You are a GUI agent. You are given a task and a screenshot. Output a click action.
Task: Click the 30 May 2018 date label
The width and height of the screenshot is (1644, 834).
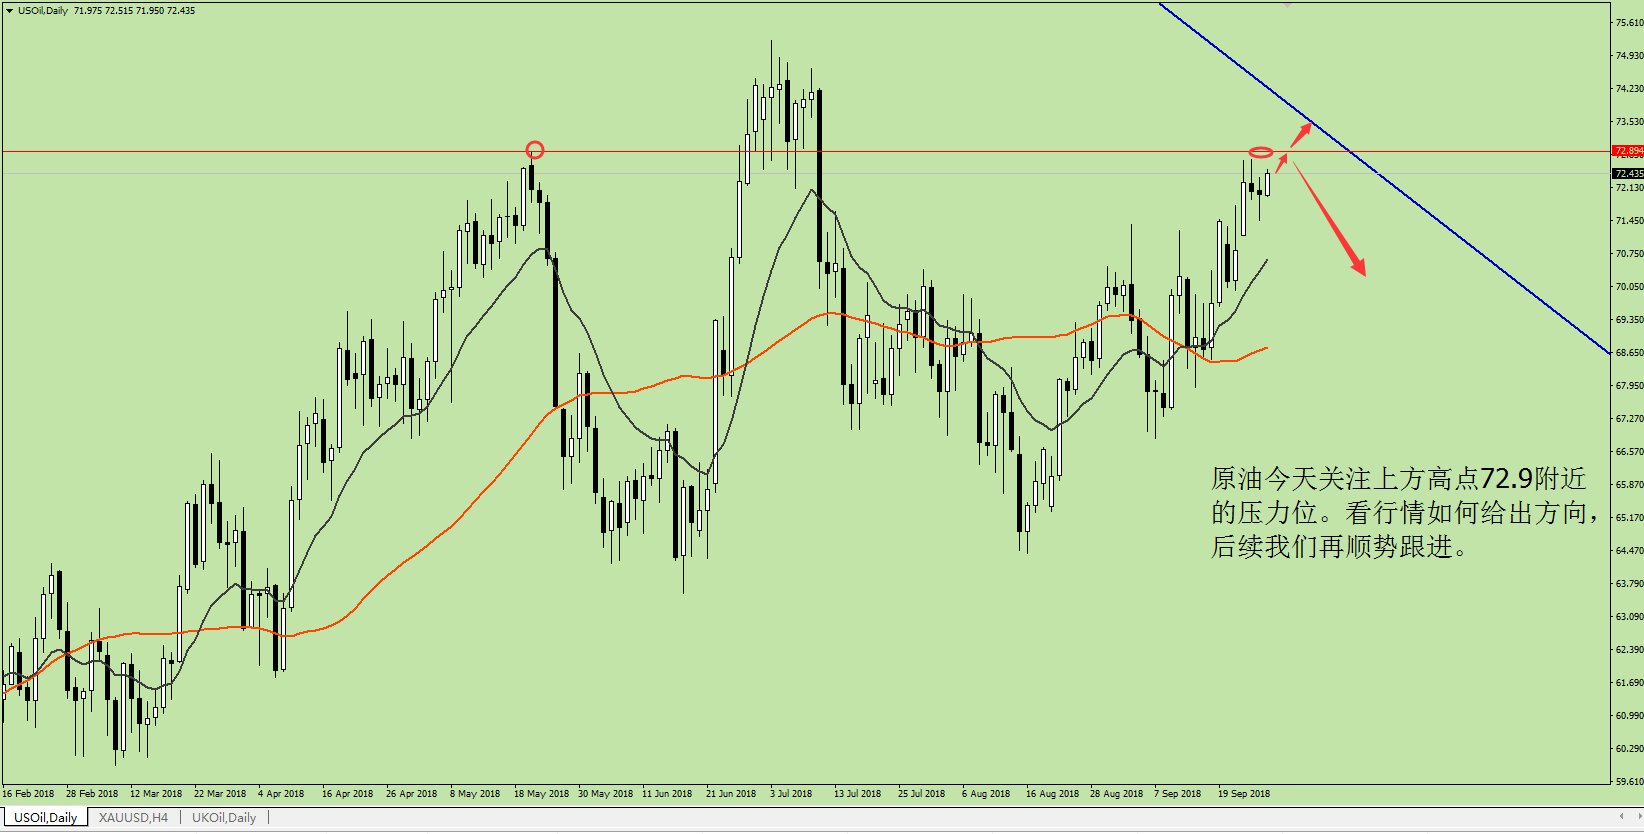coord(605,794)
